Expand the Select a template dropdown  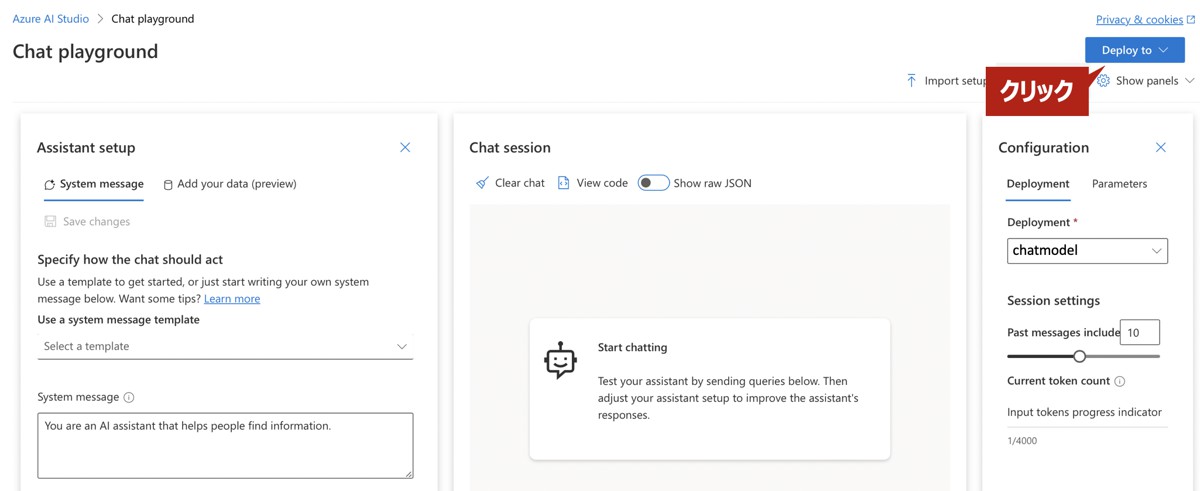[x=225, y=346]
